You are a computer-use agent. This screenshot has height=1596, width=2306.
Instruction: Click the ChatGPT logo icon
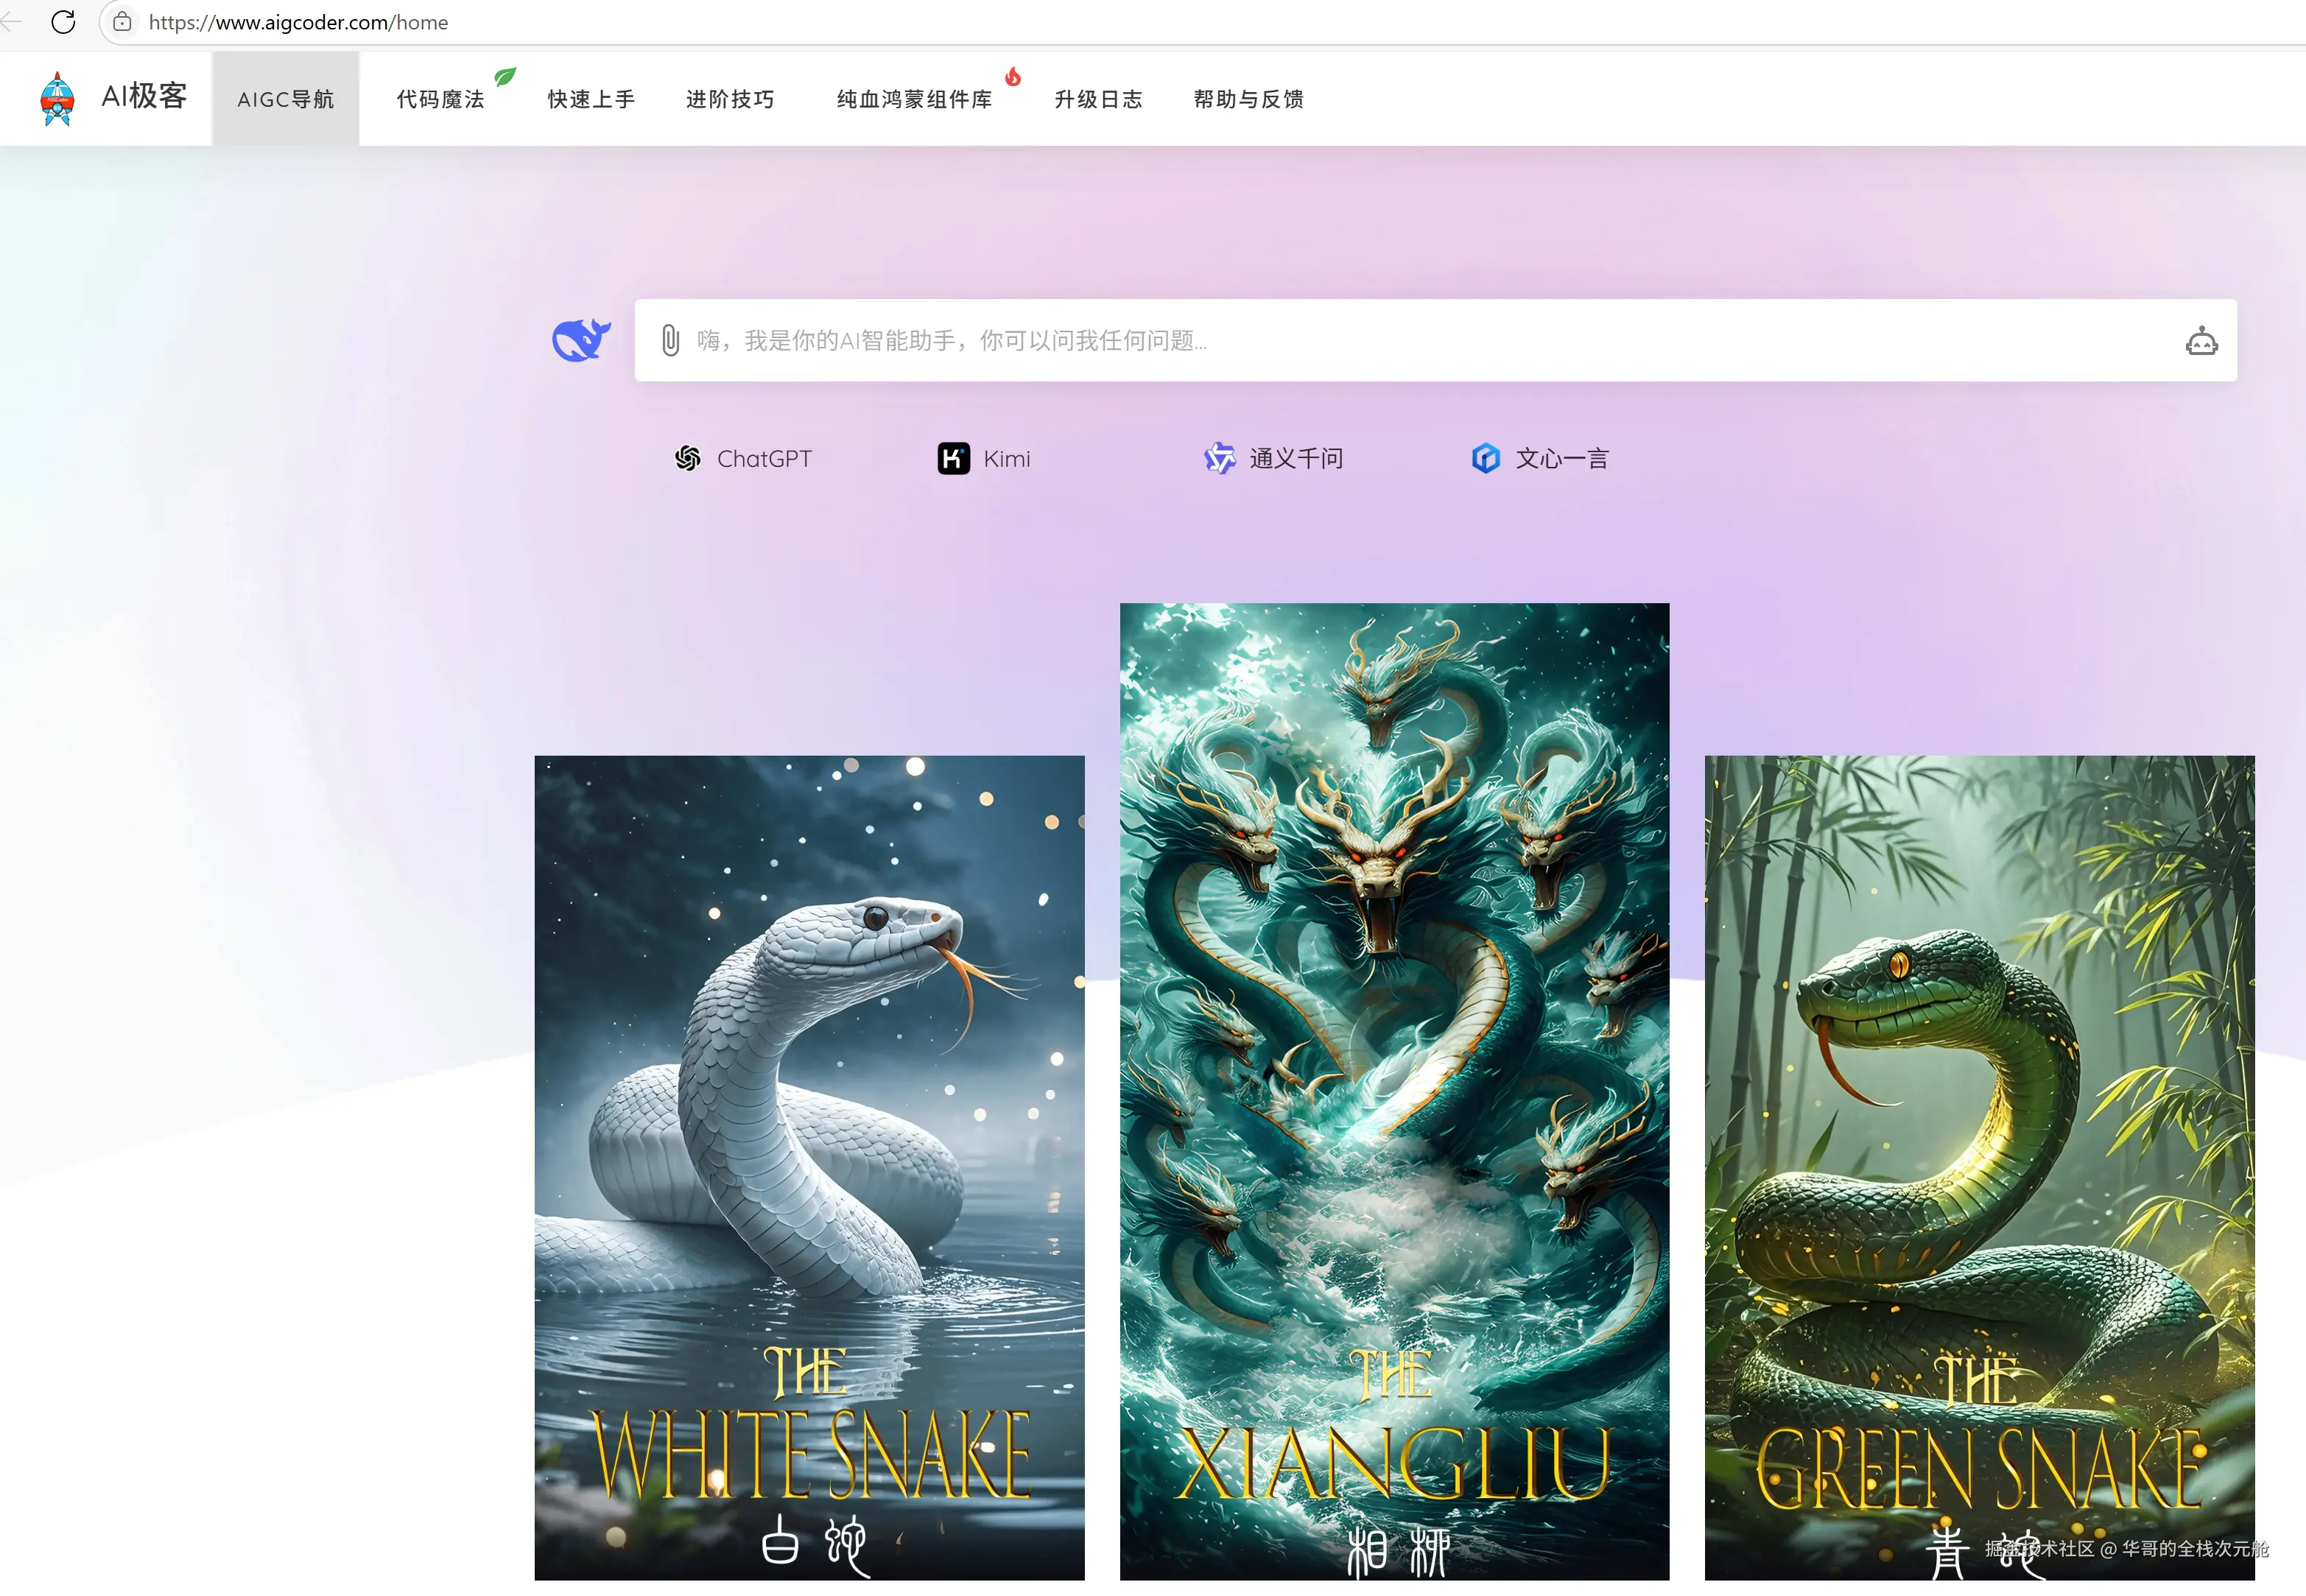coord(688,459)
